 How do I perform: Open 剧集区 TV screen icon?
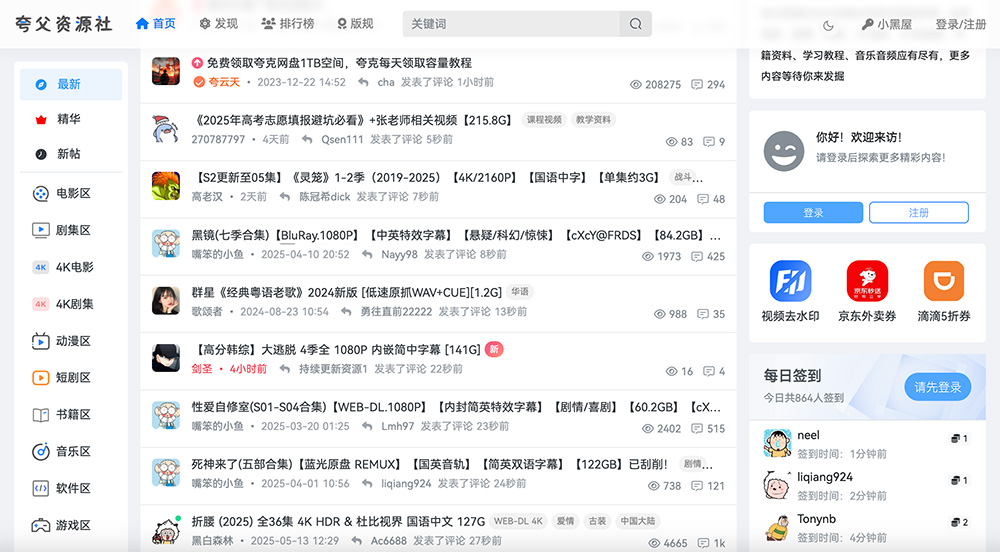tap(41, 230)
